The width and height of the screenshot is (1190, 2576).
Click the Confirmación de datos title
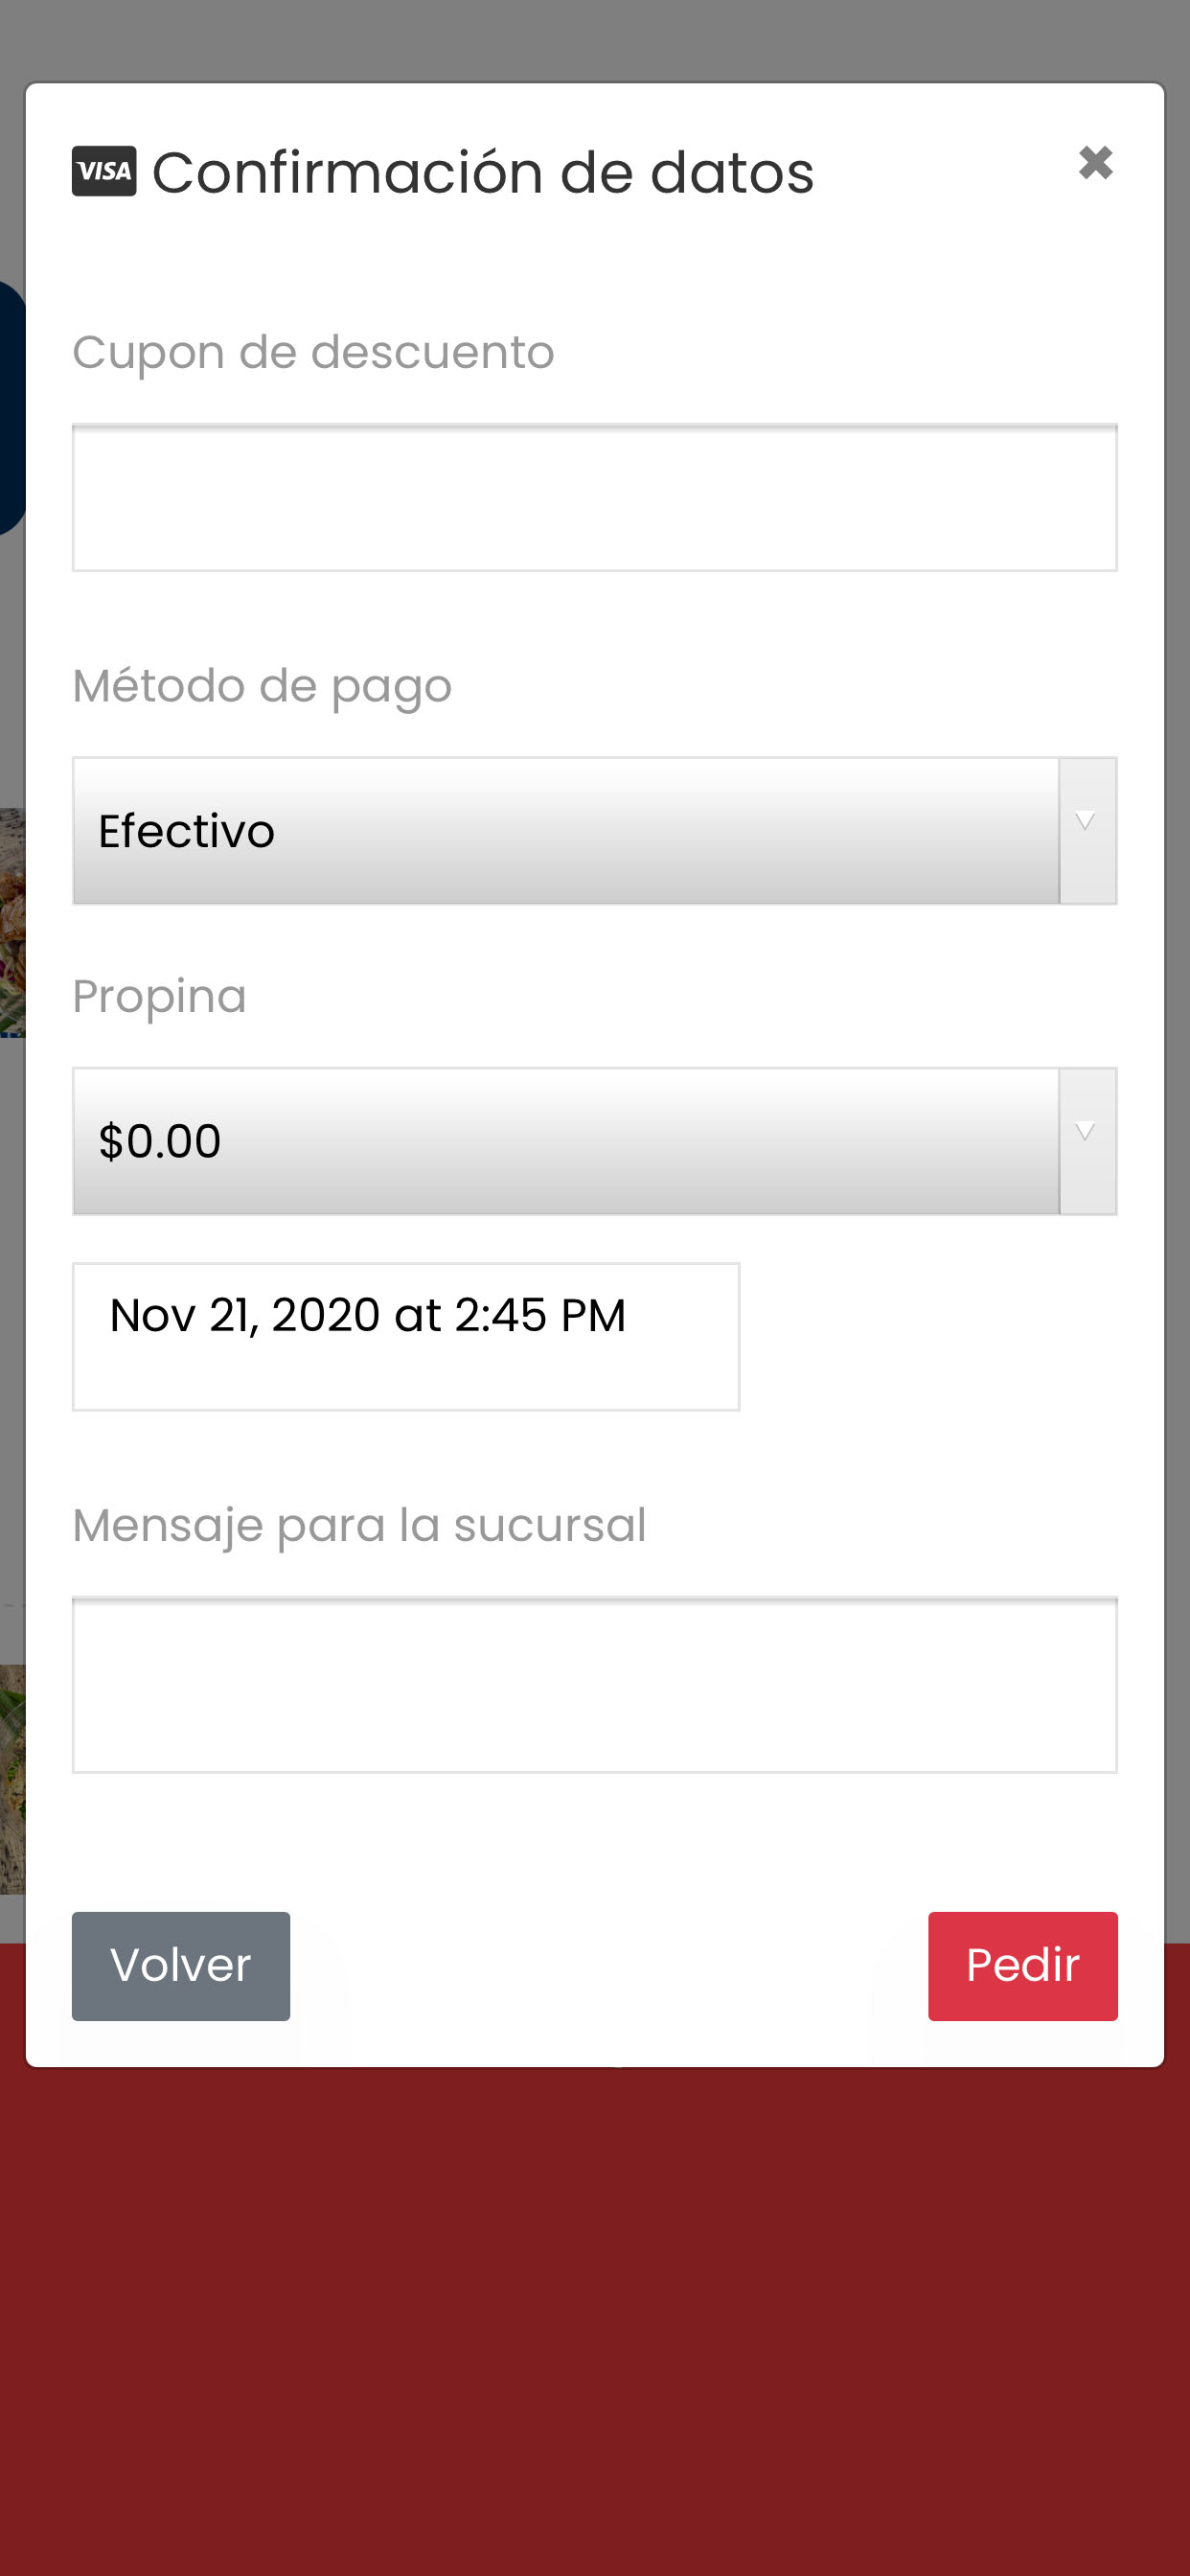pos(483,172)
